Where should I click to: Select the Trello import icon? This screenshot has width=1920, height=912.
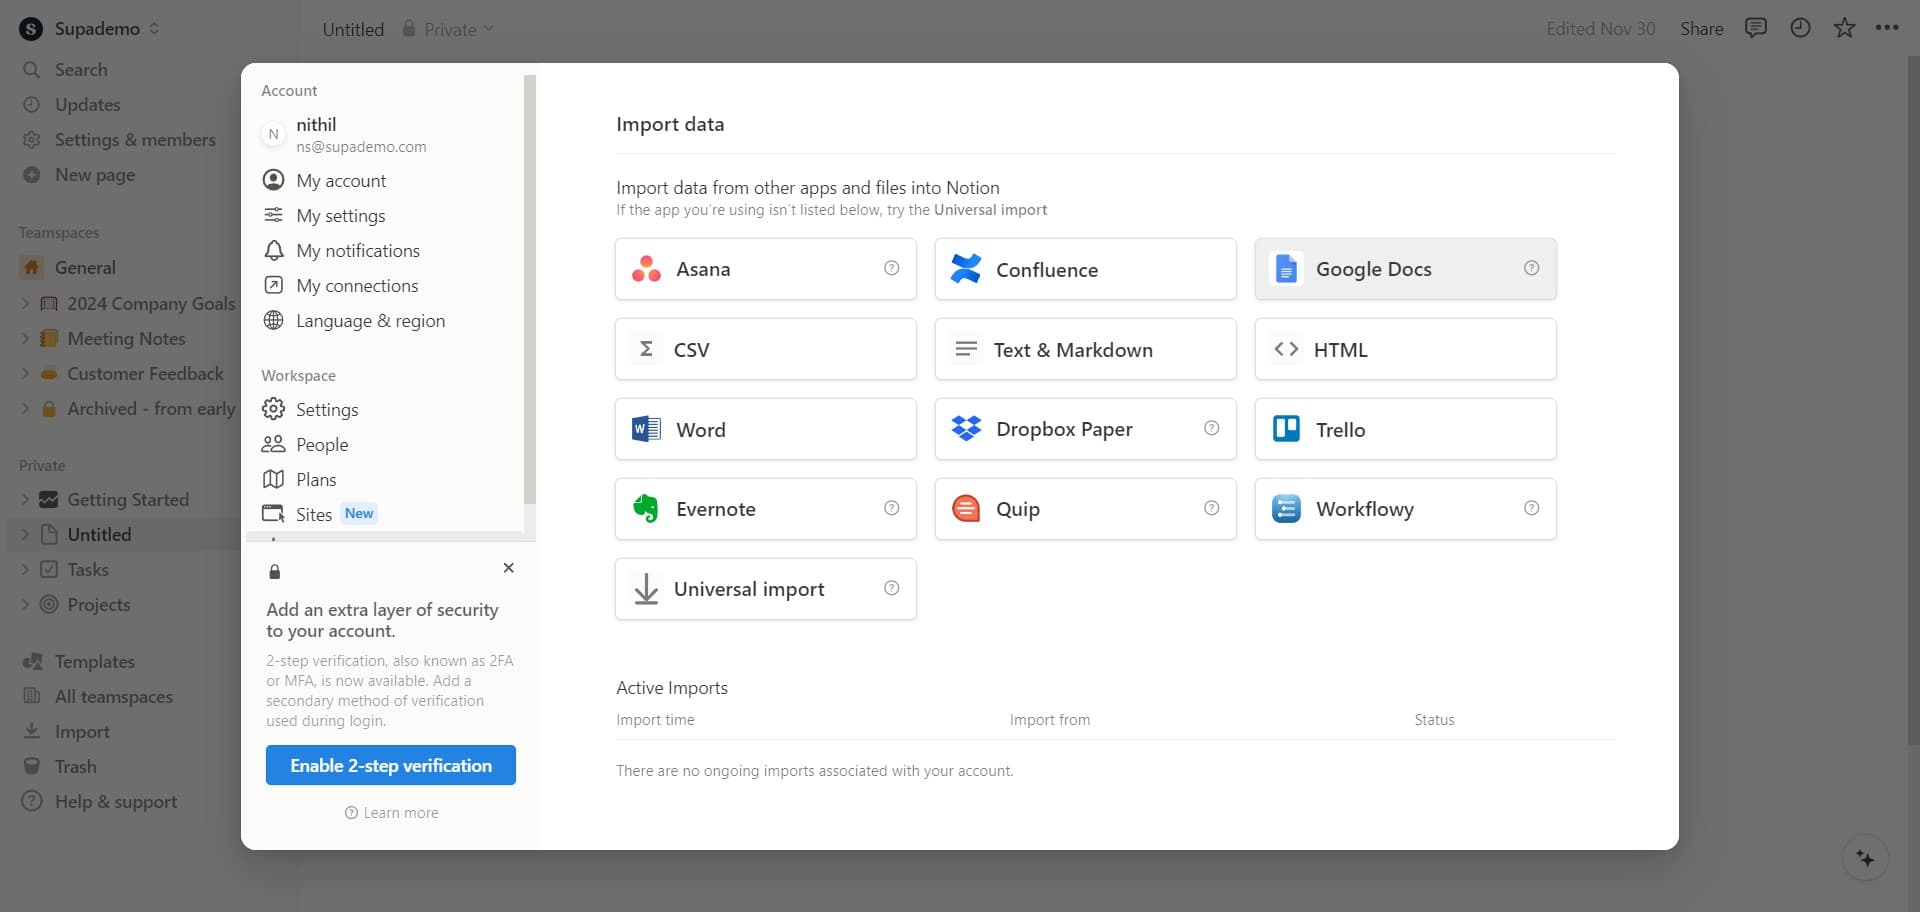pos(1286,428)
